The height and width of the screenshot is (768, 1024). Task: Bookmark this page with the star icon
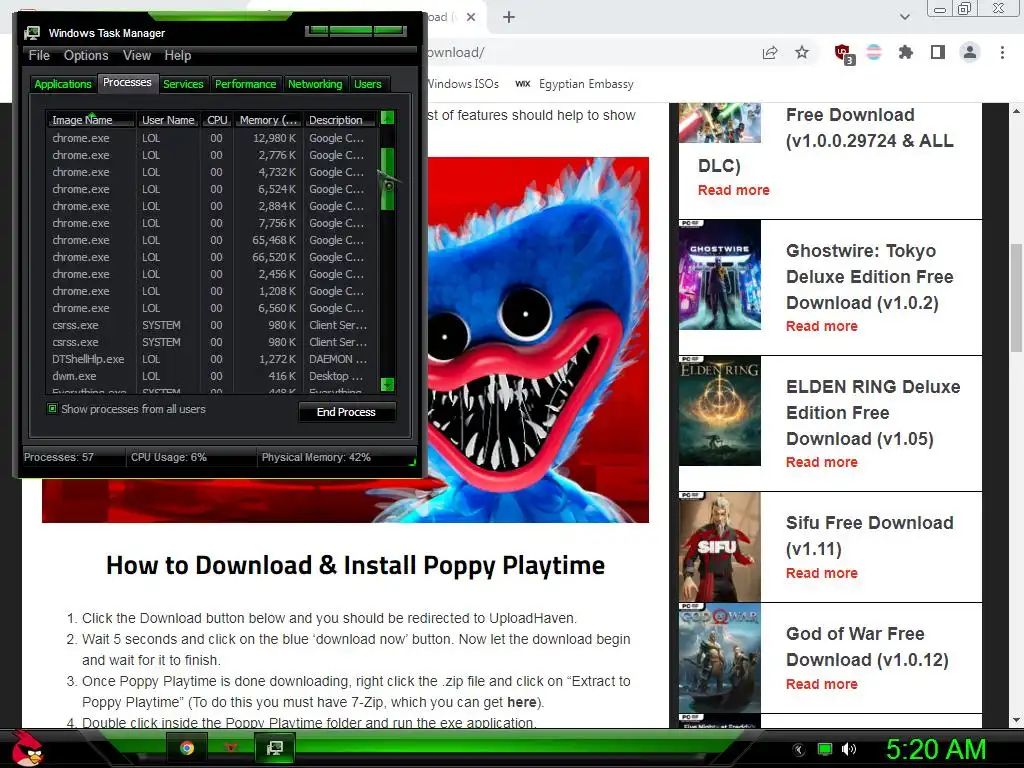(x=802, y=52)
